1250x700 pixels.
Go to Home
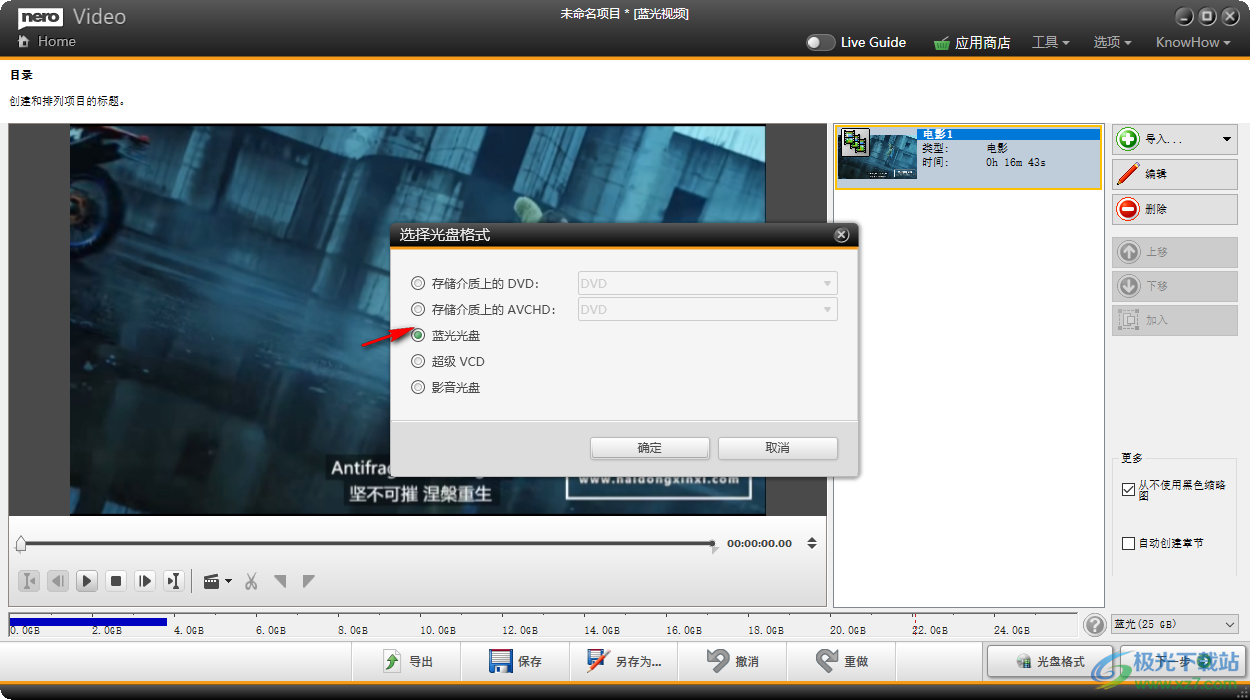47,41
